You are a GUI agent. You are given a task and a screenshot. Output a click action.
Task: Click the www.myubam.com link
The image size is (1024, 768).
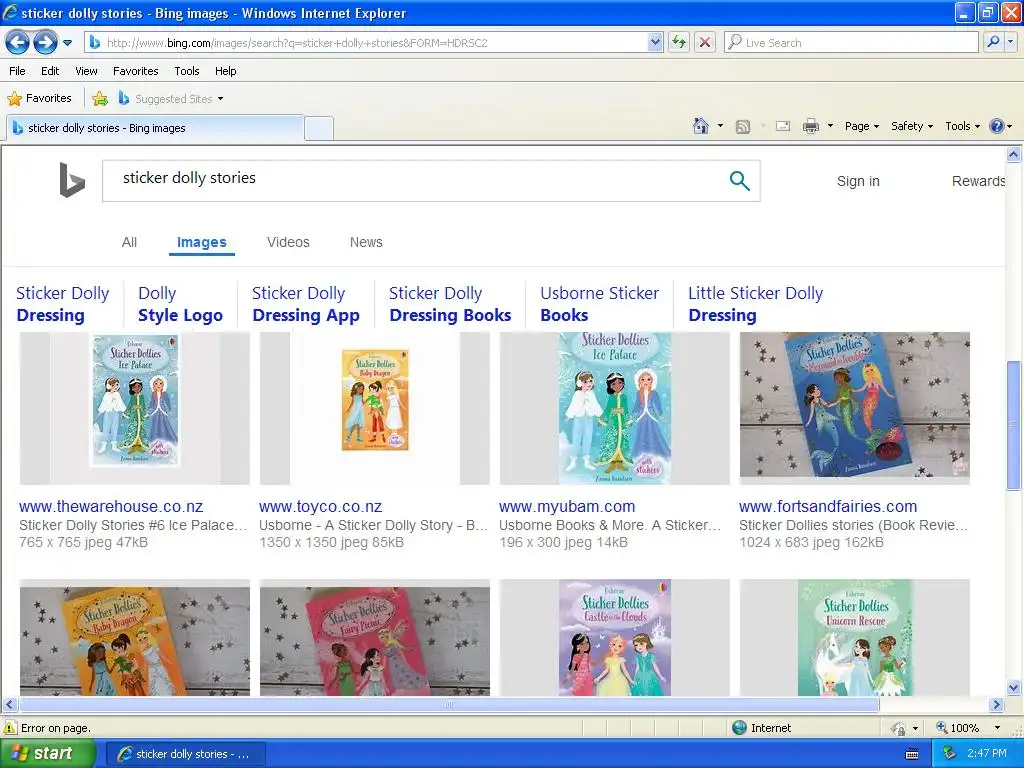pyautogui.click(x=567, y=506)
